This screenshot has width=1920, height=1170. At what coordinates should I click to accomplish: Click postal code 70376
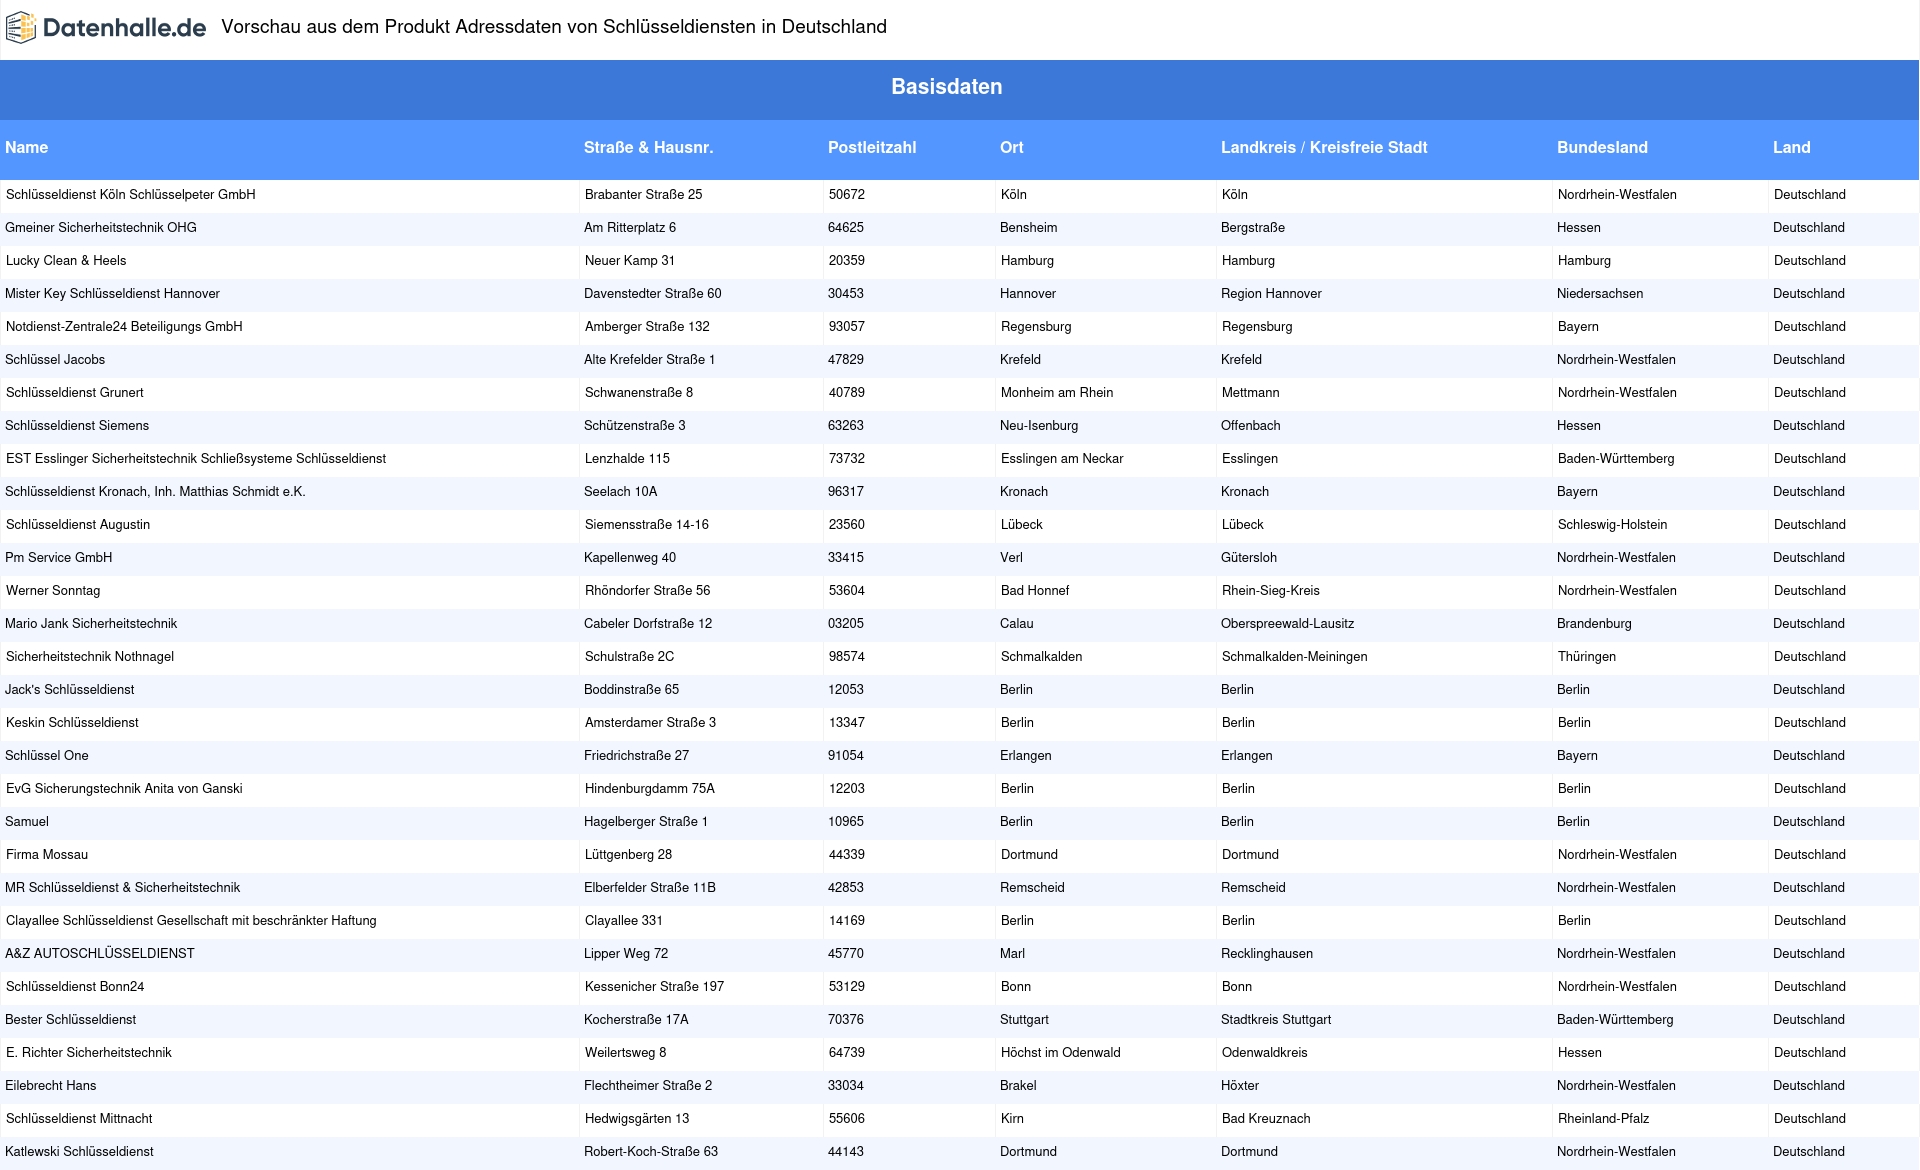(846, 1020)
